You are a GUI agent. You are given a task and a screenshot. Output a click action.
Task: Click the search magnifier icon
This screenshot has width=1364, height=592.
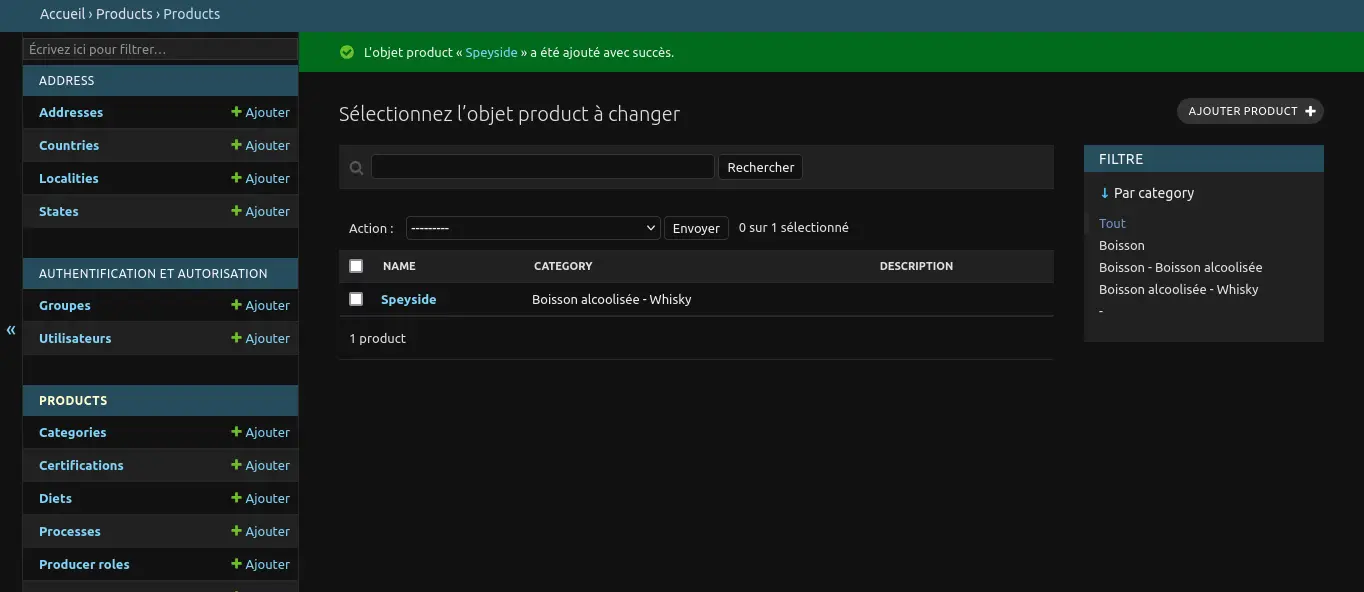click(356, 168)
